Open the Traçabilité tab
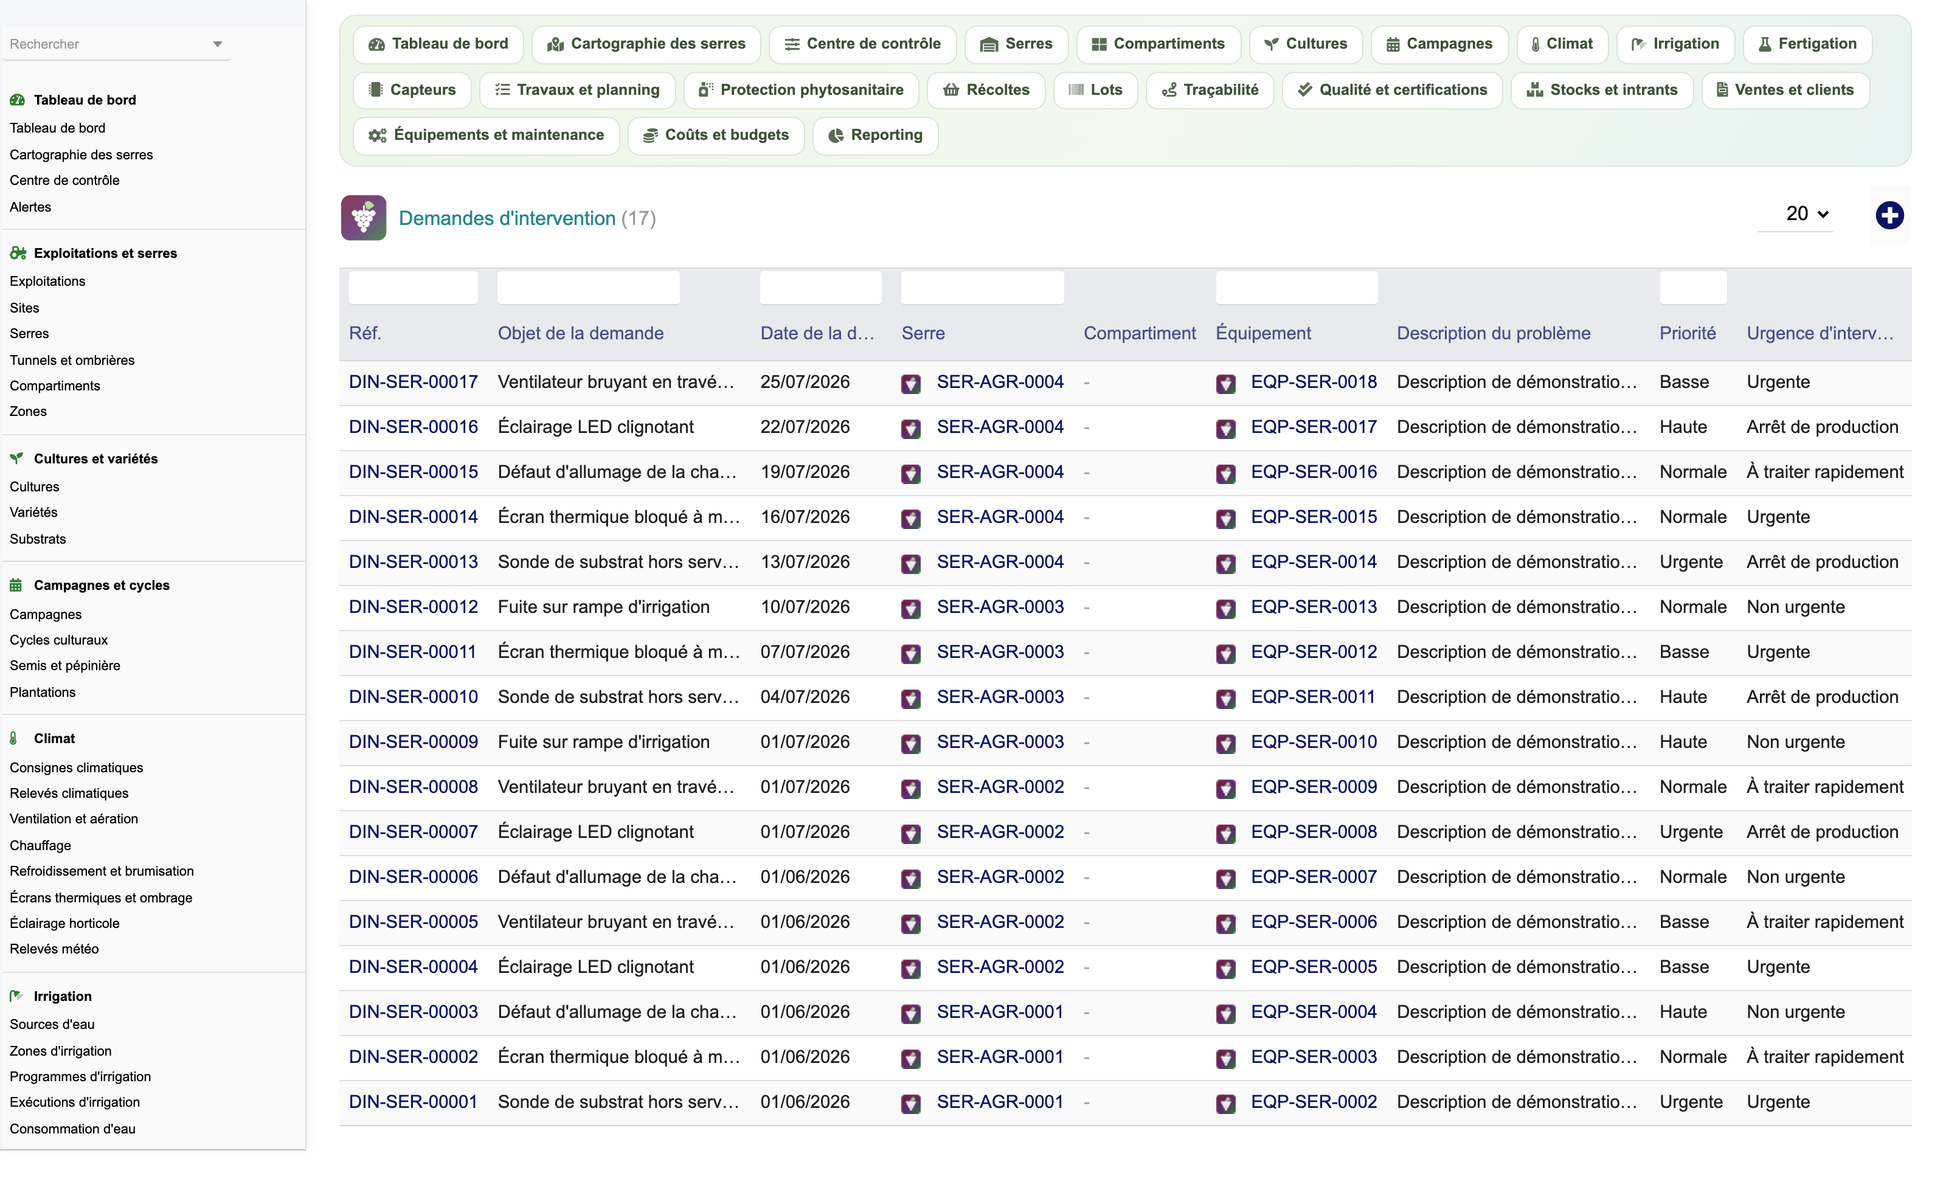The width and height of the screenshot is (1946, 1204). [x=1210, y=90]
